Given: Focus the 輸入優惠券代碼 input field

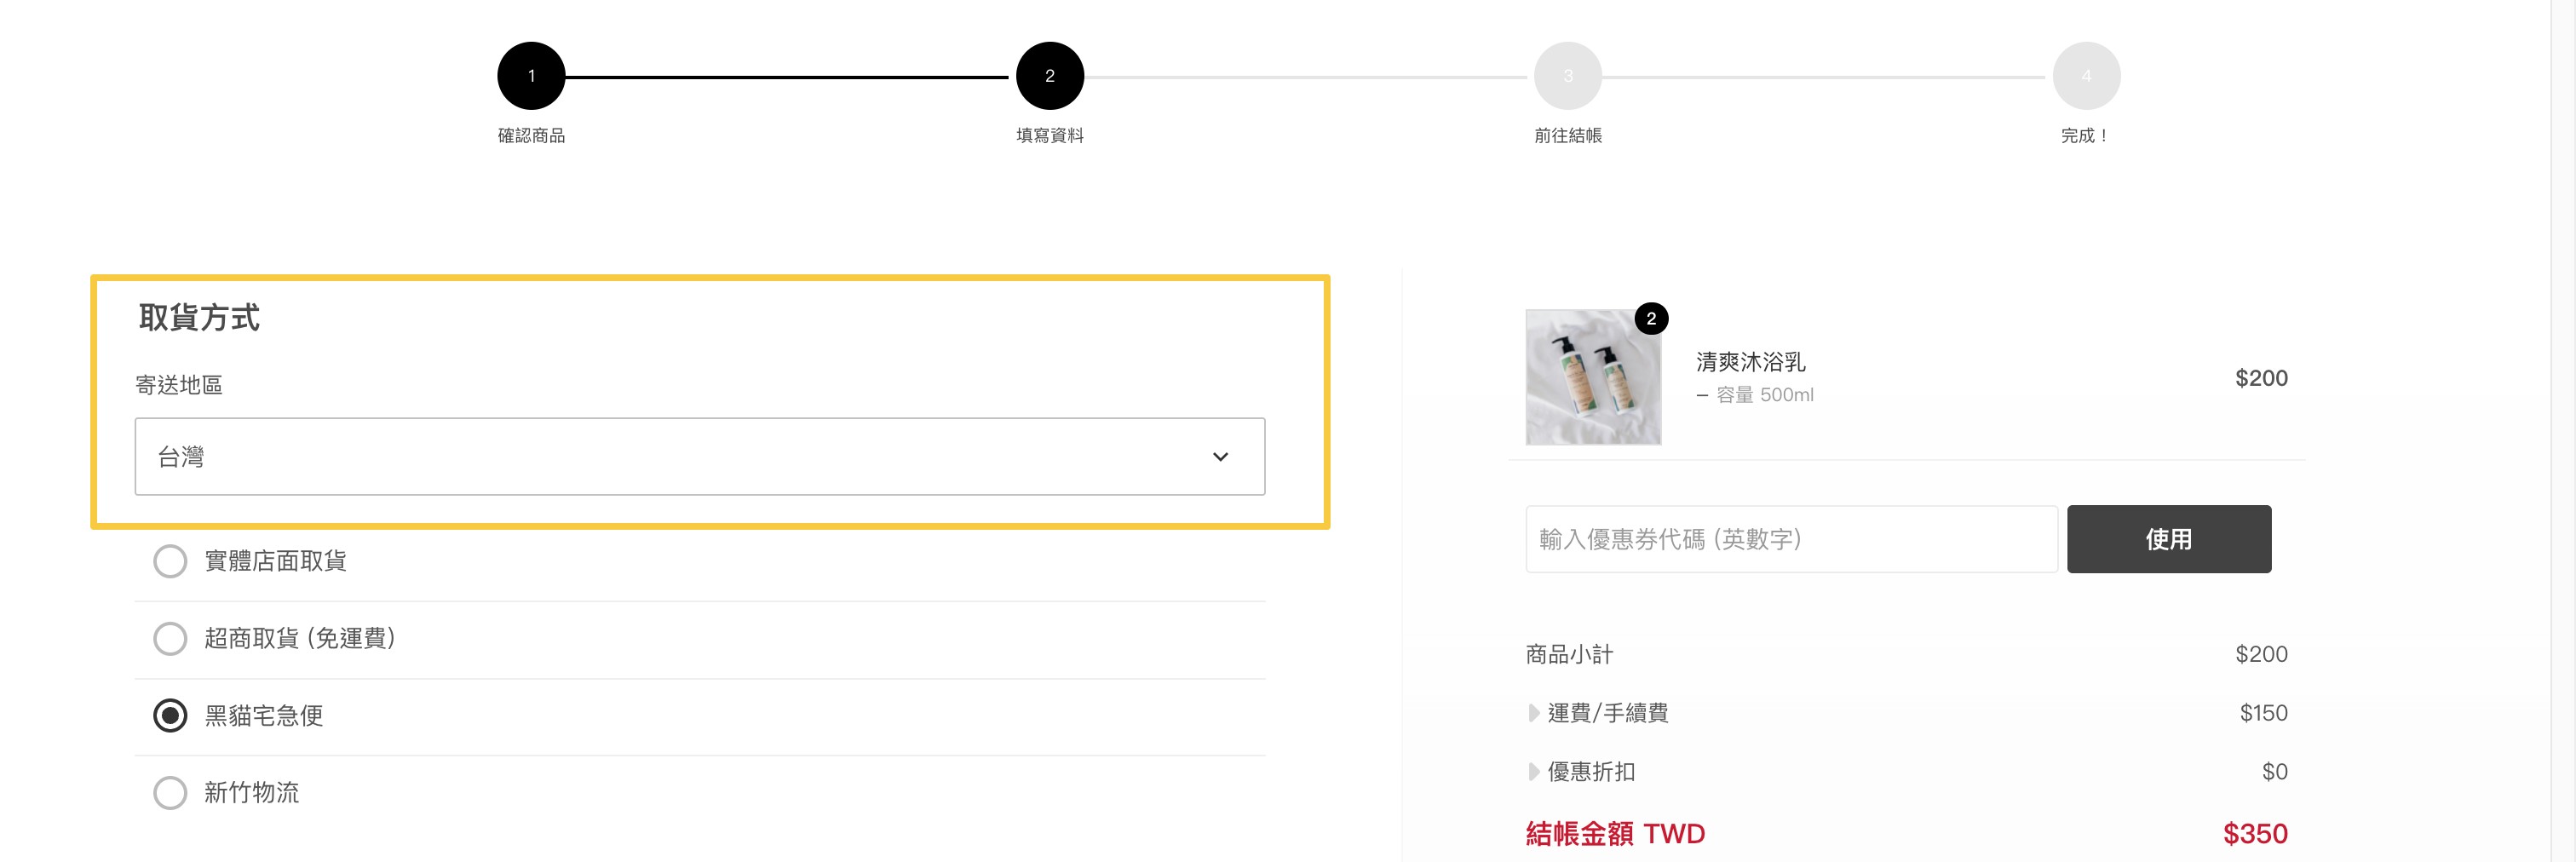Looking at the screenshot, I should click(x=1790, y=539).
